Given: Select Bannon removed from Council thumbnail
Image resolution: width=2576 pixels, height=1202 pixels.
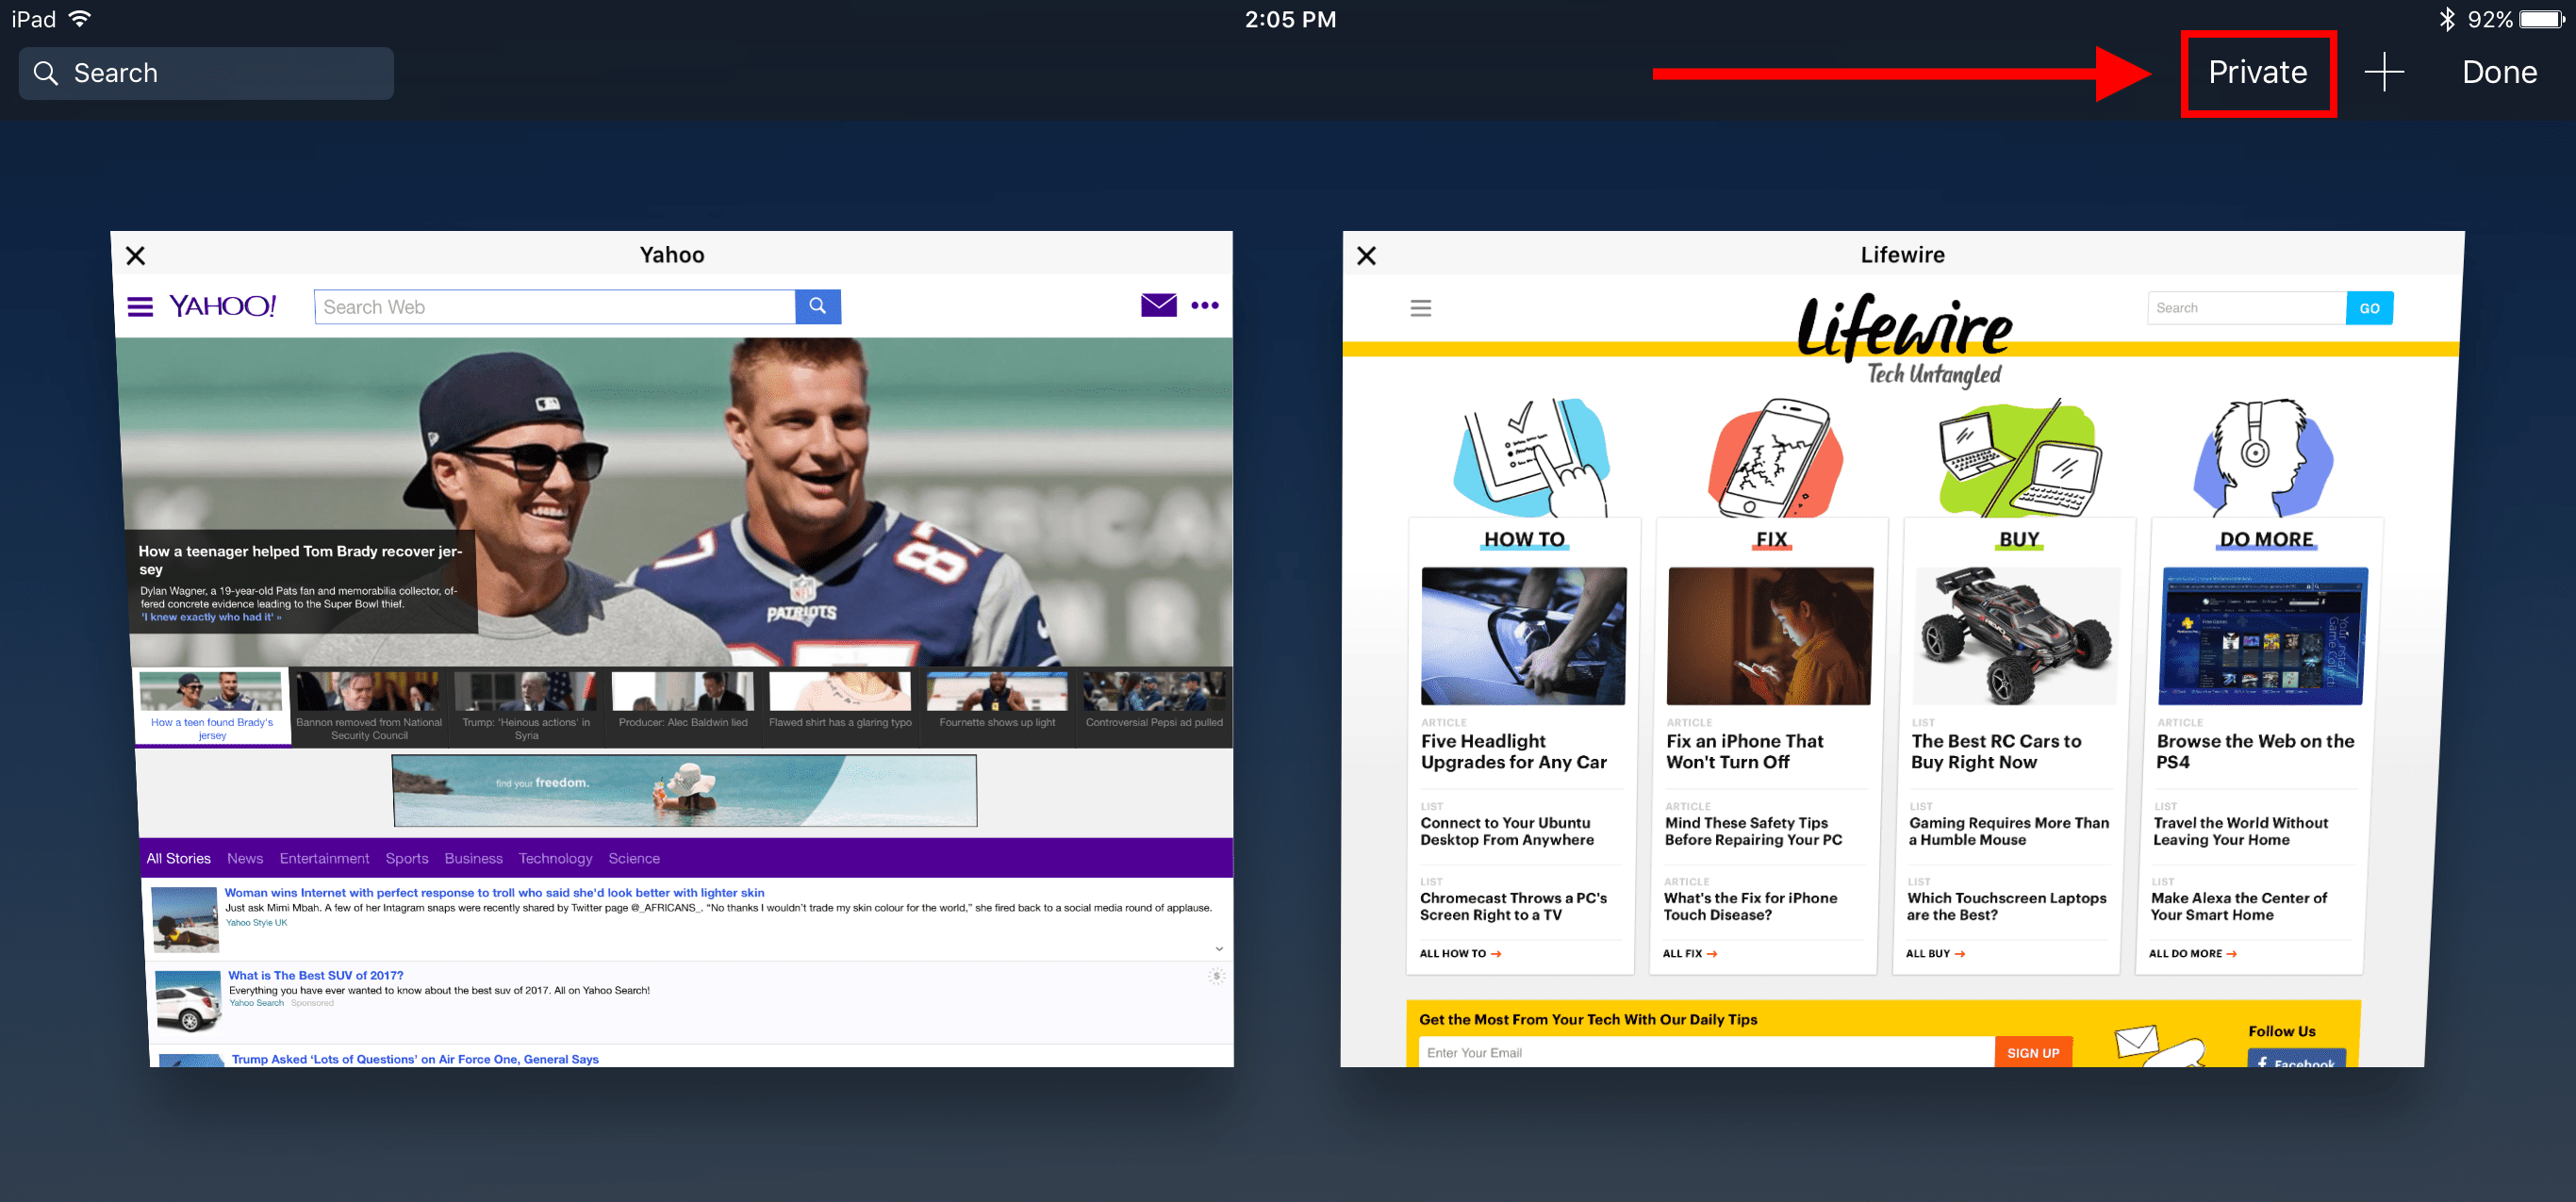Looking at the screenshot, I should point(369,706).
